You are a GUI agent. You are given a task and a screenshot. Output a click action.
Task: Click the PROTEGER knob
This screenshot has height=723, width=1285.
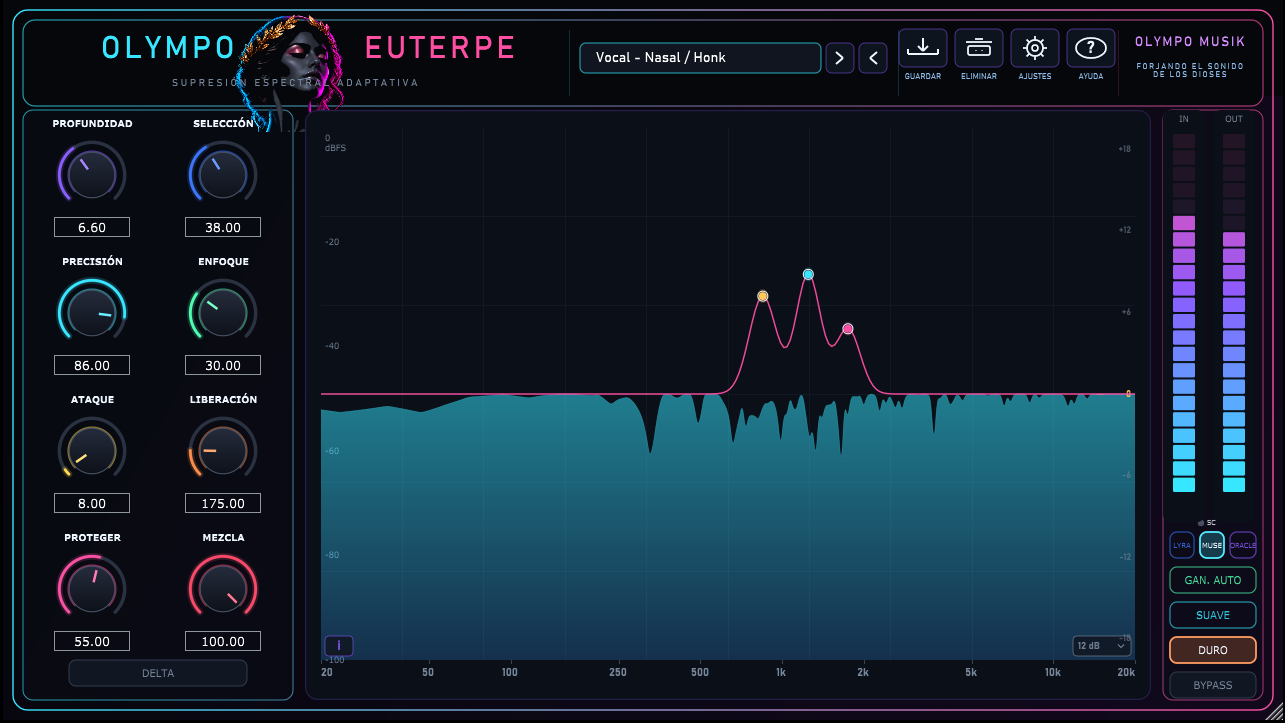tap(92, 589)
